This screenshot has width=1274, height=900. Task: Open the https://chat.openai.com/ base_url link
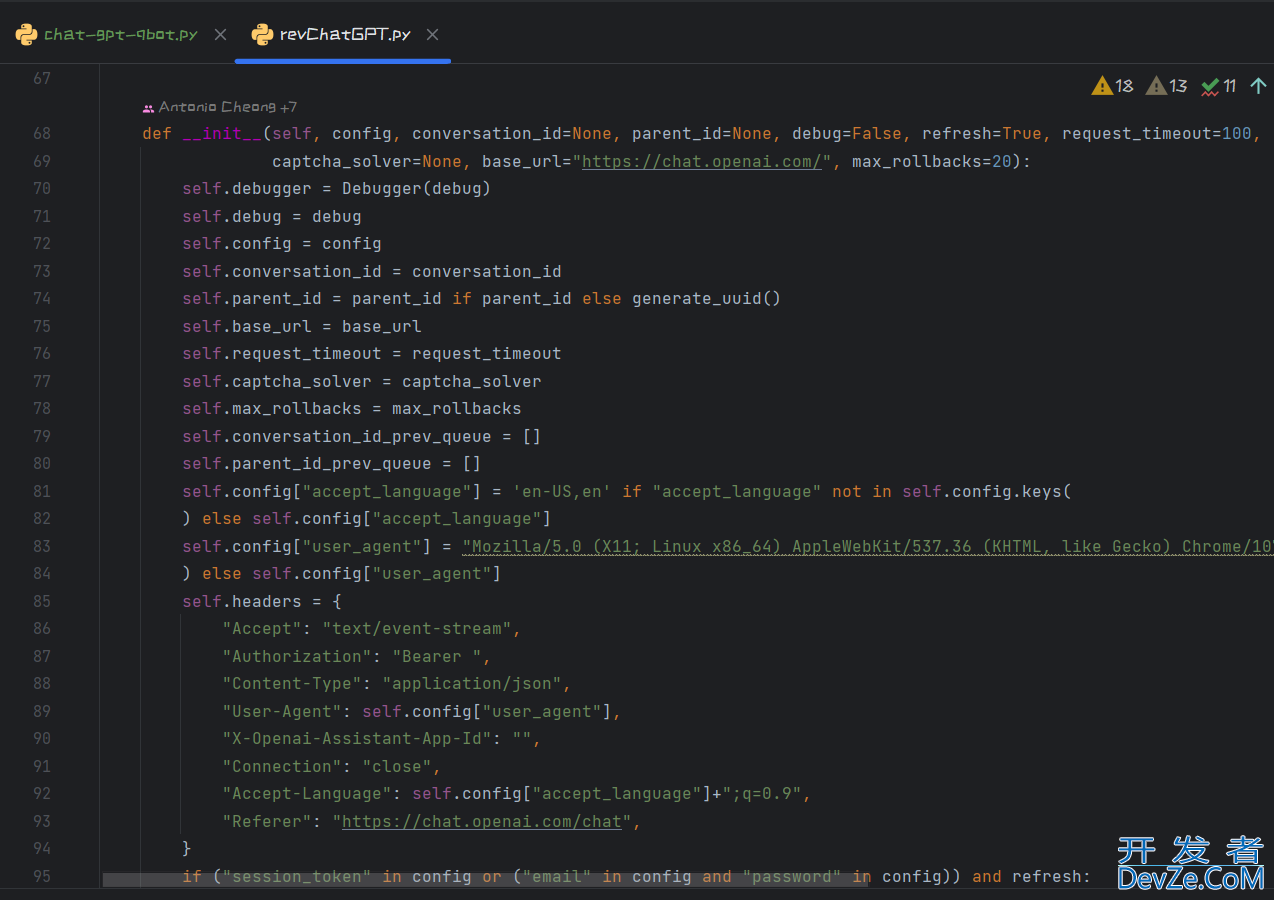(702, 161)
